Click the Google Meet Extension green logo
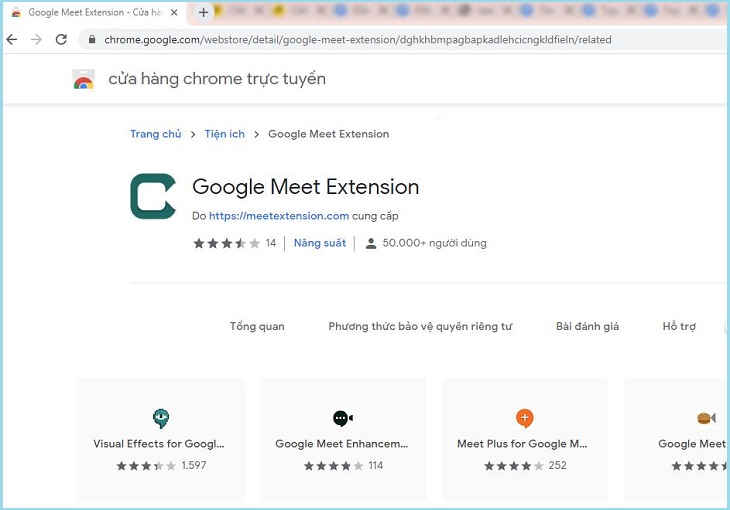This screenshot has height=510, width=730. click(x=153, y=196)
